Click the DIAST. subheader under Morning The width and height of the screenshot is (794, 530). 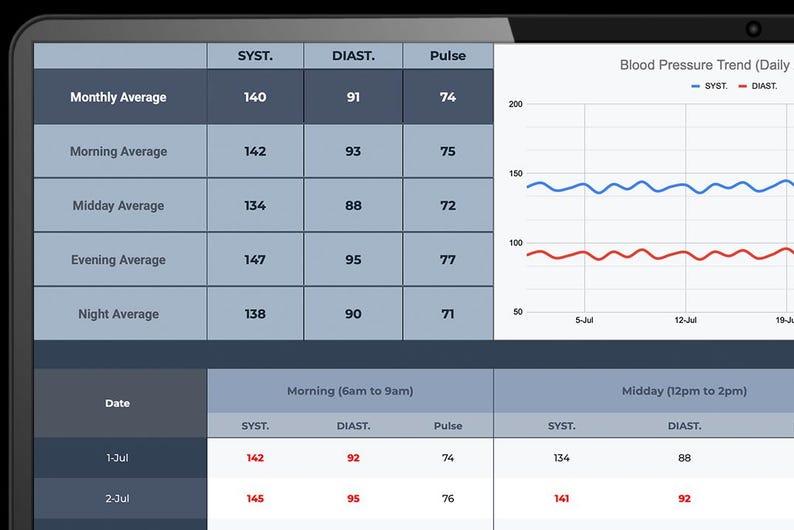pyautogui.click(x=353, y=426)
